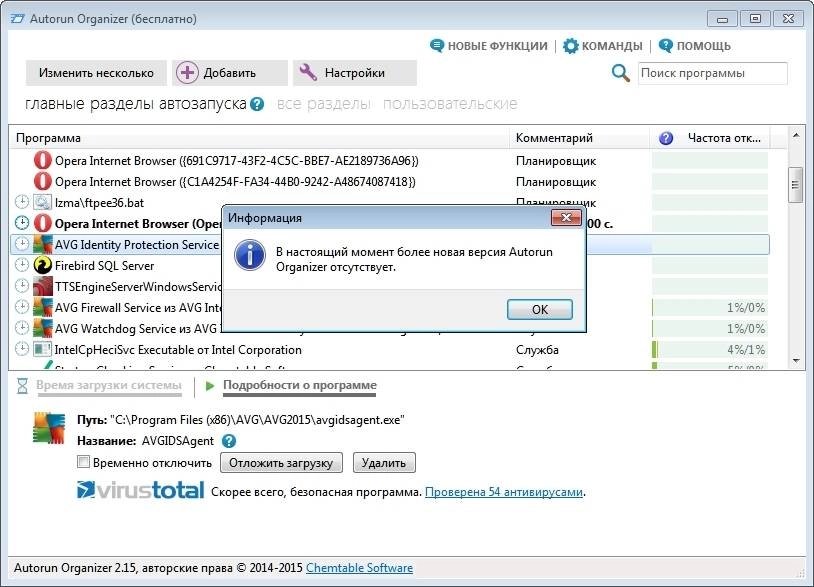Click the help icon next to главные разделы автозапуска
This screenshot has width=814, height=587.
tap(256, 104)
